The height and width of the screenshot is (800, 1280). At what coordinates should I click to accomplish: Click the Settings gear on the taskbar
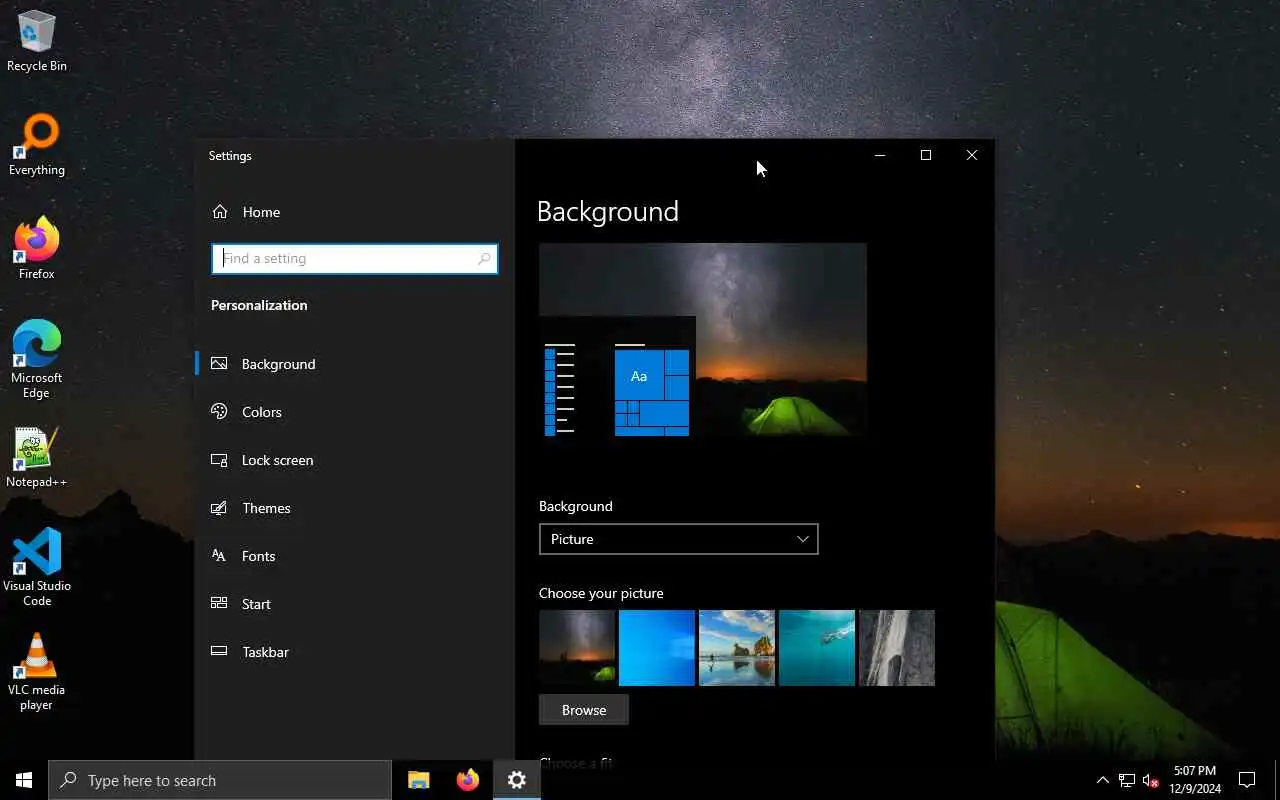tap(517, 780)
